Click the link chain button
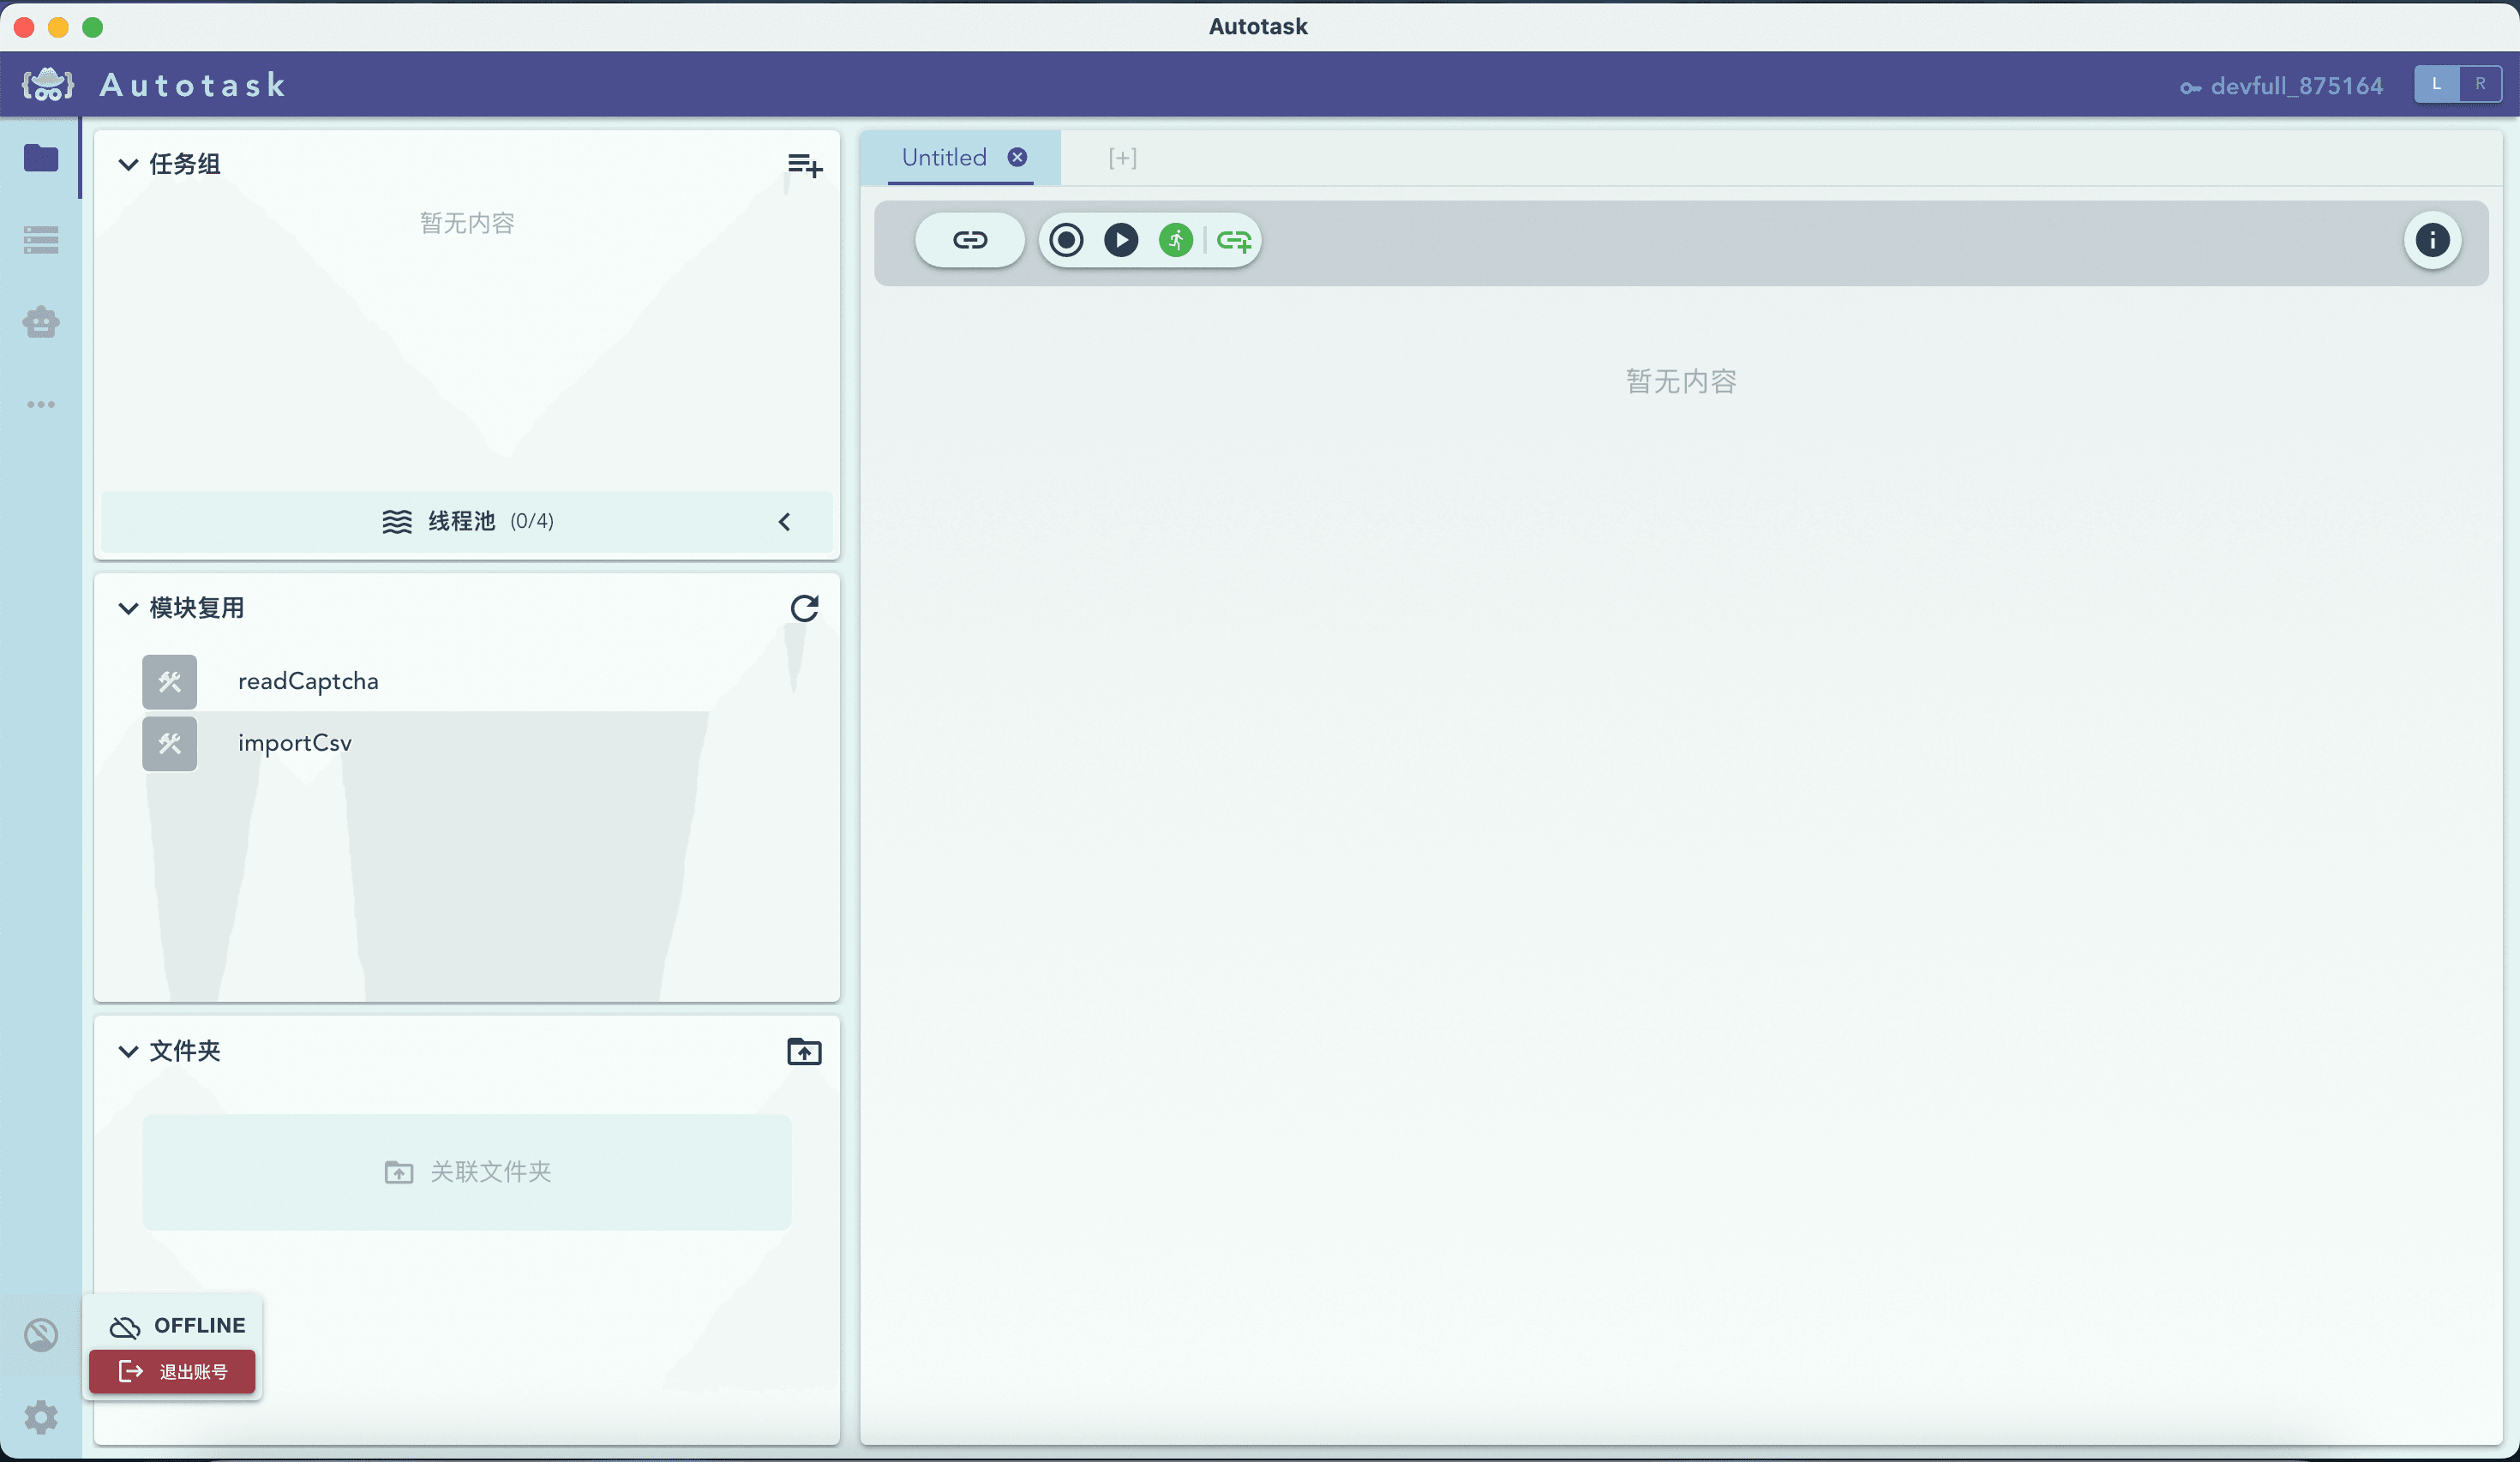The width and height of the screenshot is (2520, 1462). (969, 240)
